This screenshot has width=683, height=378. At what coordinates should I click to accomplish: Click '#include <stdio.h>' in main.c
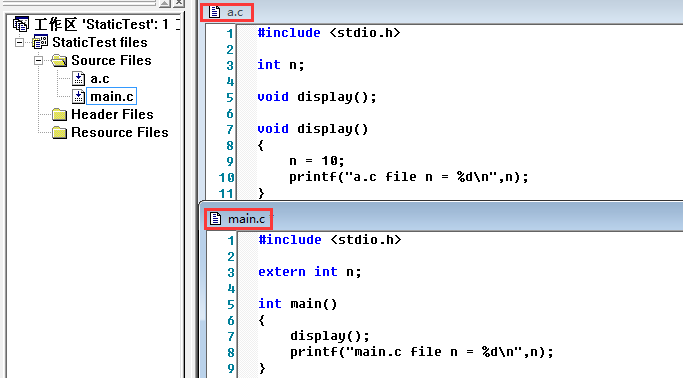click(x=330, y=240)
